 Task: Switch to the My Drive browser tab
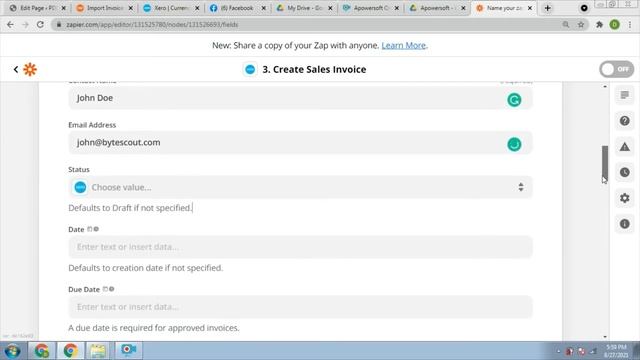tap(304, 8)
